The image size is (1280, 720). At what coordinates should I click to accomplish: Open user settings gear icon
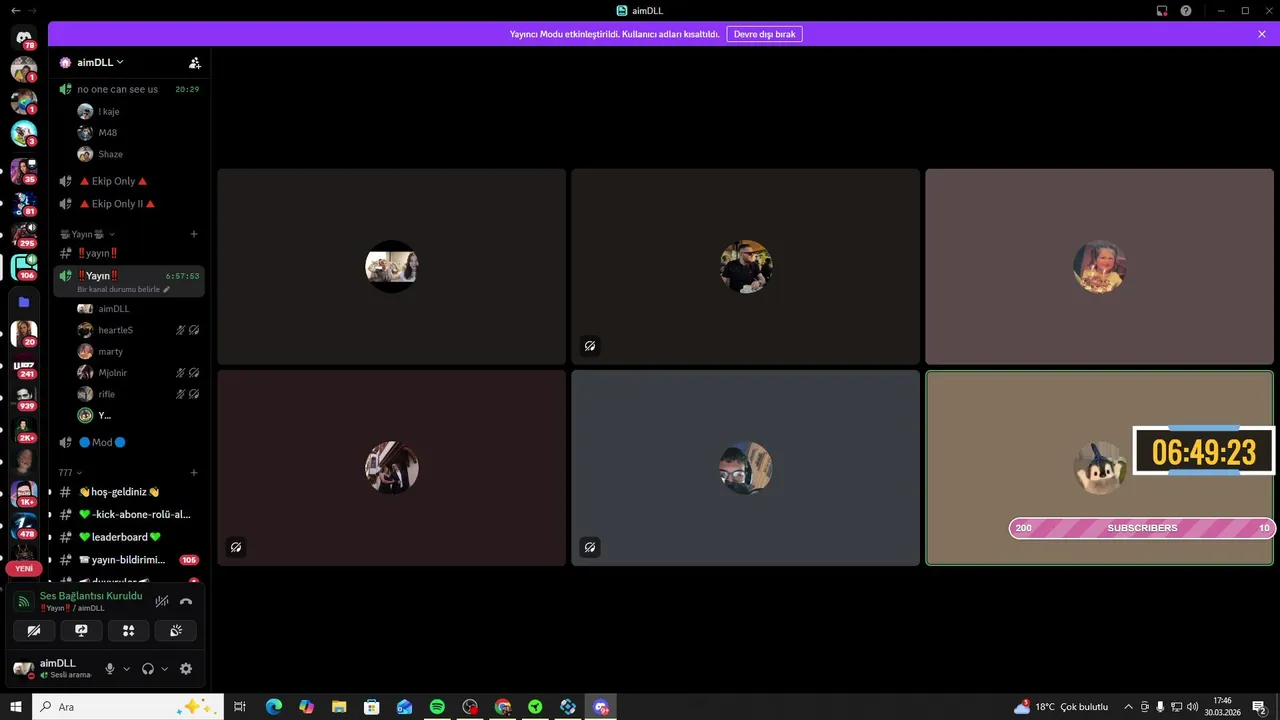coord(186,669)
